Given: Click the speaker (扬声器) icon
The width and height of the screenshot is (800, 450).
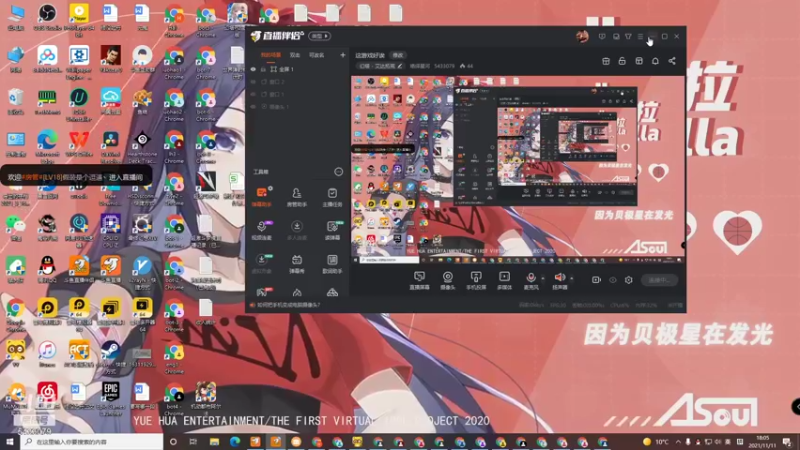Looking at the screenshot, I should click(x=560, y=278).
